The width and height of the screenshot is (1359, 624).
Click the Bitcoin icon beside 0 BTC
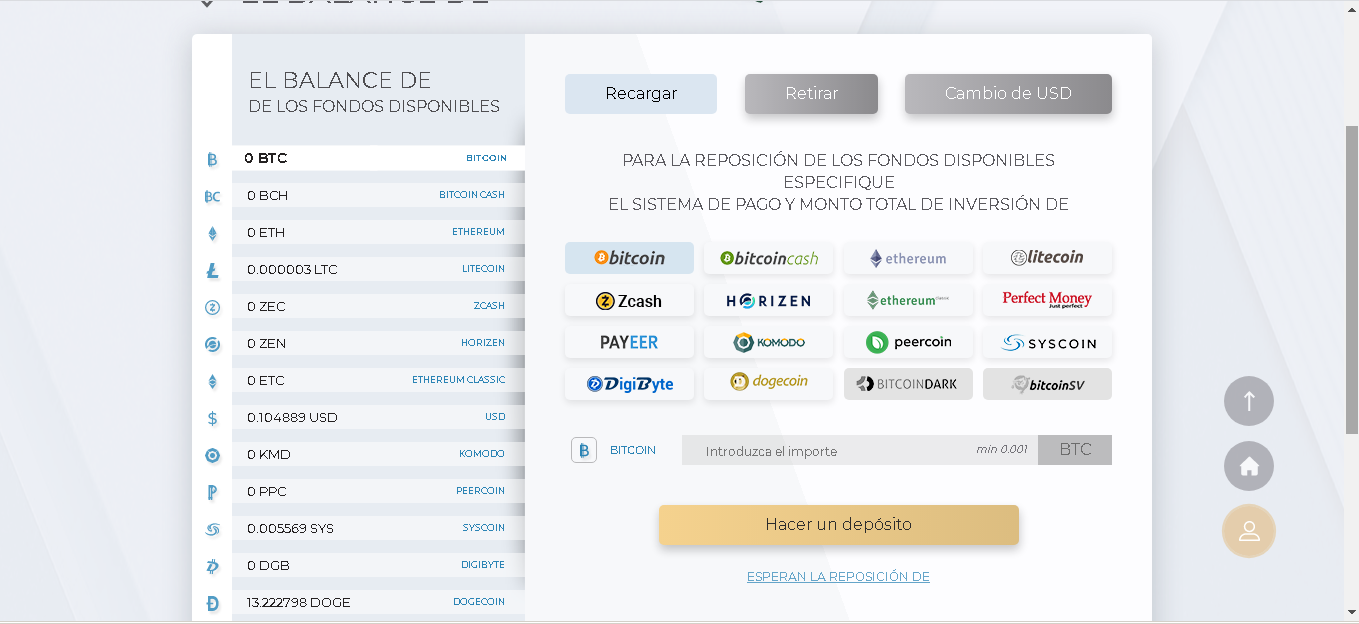click(212, 159)
